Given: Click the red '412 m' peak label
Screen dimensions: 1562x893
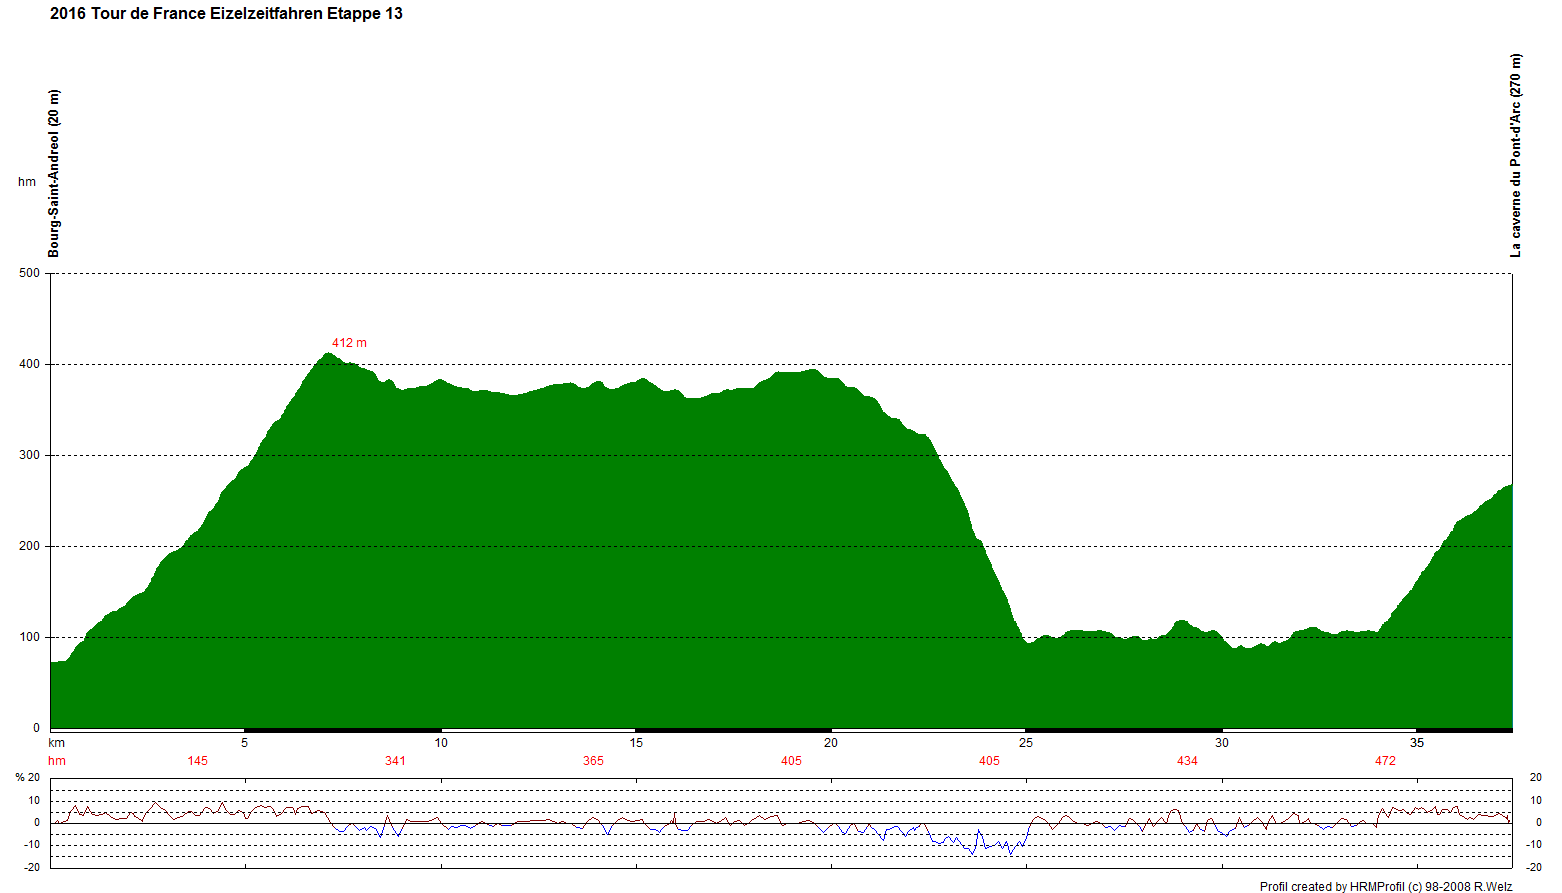Looking at the screenshot, I should (349, 343).
